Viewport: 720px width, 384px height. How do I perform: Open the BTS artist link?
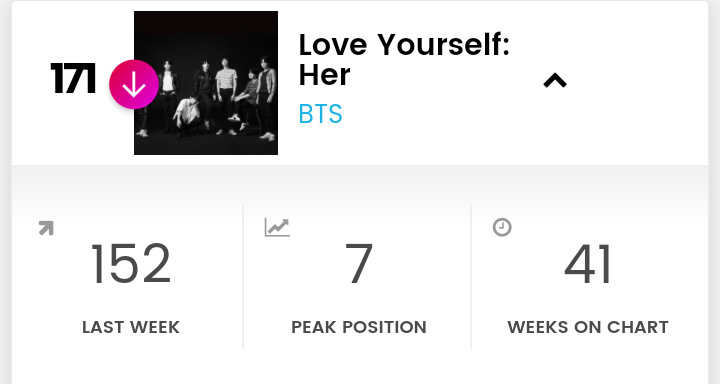tap(320, 114)
